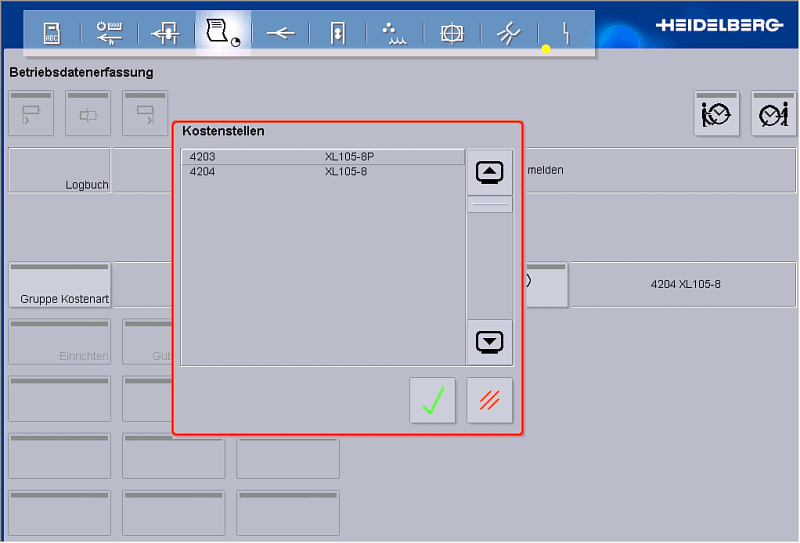
Task: Click the Gruppe Kostenart button
Action: pos(60,285)
